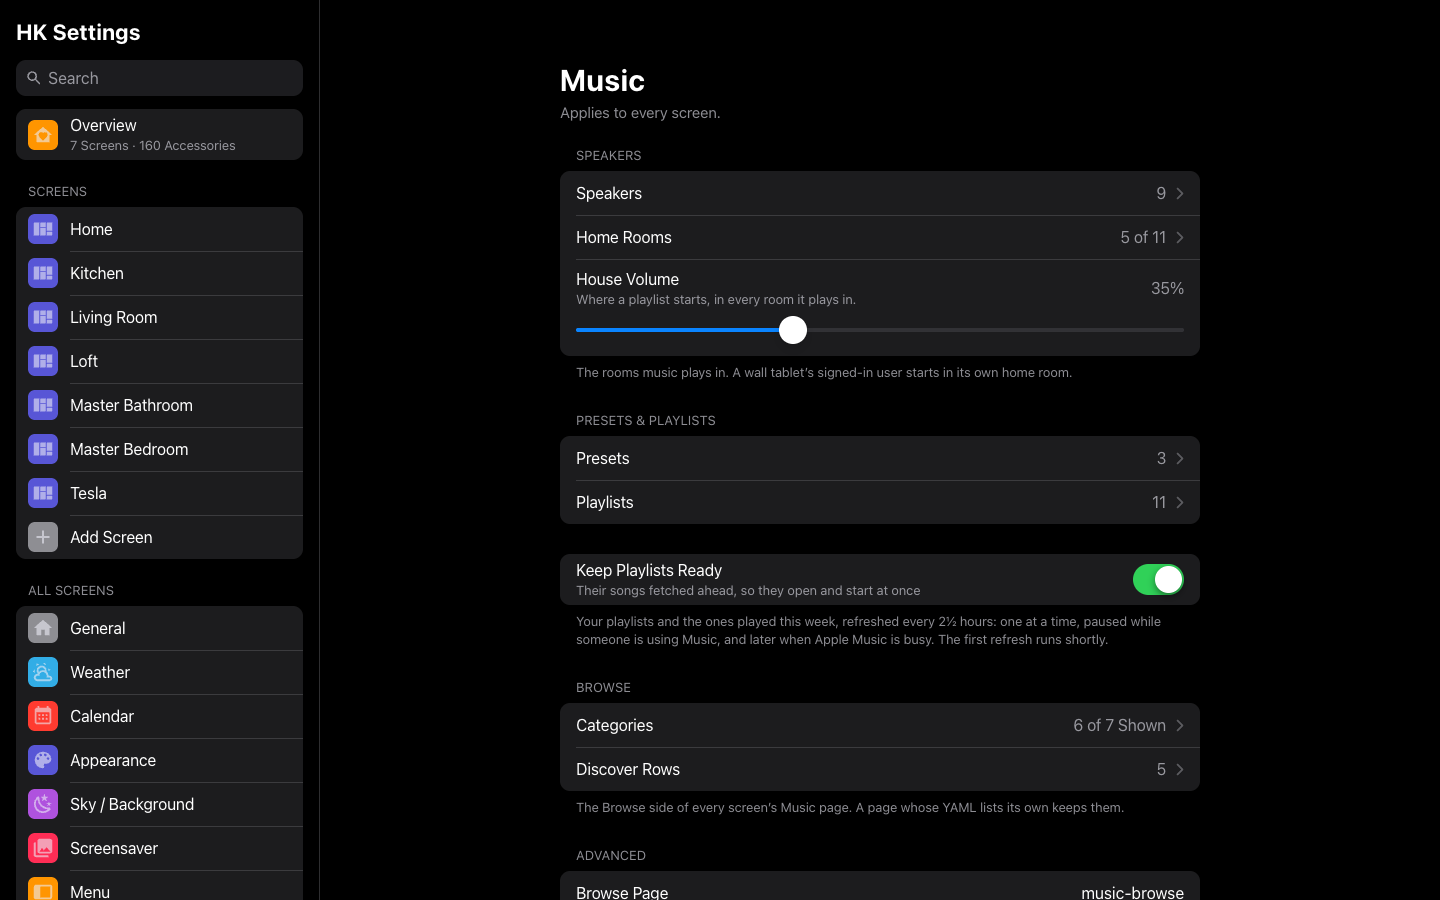Screen dimensions: 1440x900
Task: Open Screensaver settings section
Action: (x=159, y=848)
